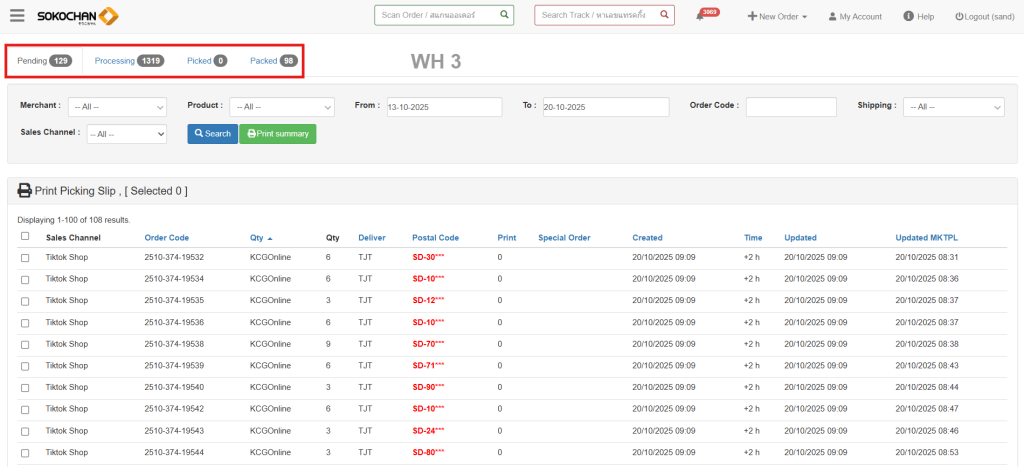This screenshot has height=467, width=1024.
Task: Check the box for order 2510-374-19532
Action: [25, 258]
